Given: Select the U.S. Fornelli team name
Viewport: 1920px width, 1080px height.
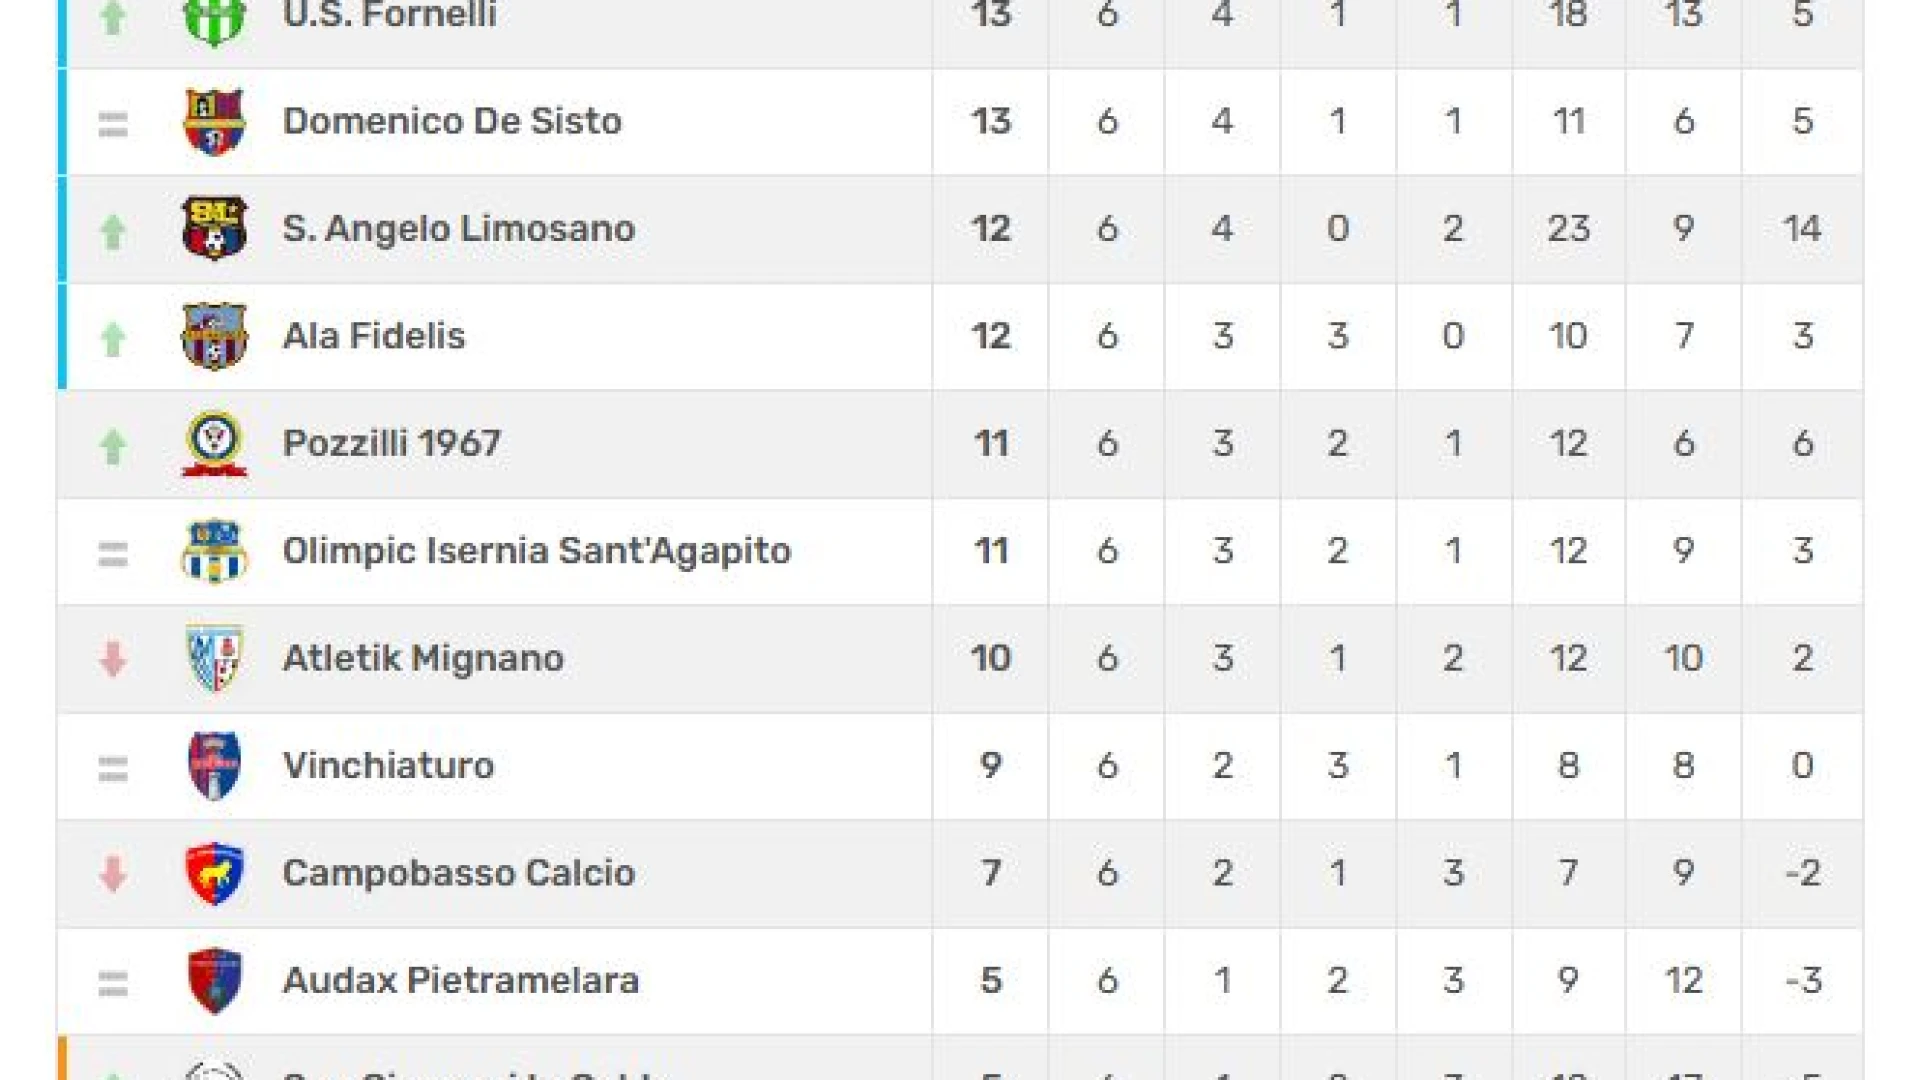Looking at the screenshot, I should pos(390,15).
